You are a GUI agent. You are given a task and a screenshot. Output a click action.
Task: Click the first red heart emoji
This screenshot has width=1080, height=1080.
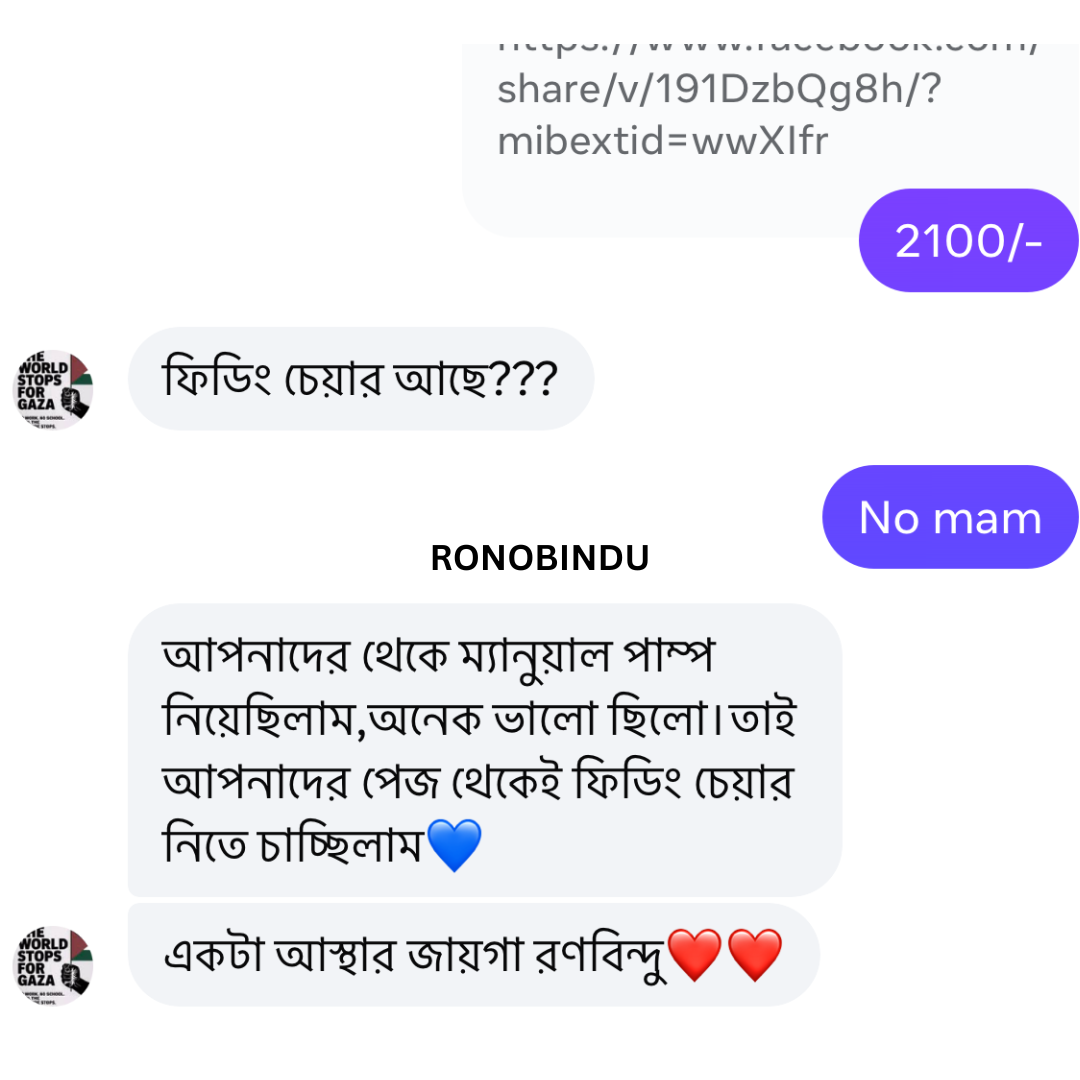pyautogui.click(x=694, y=955)
